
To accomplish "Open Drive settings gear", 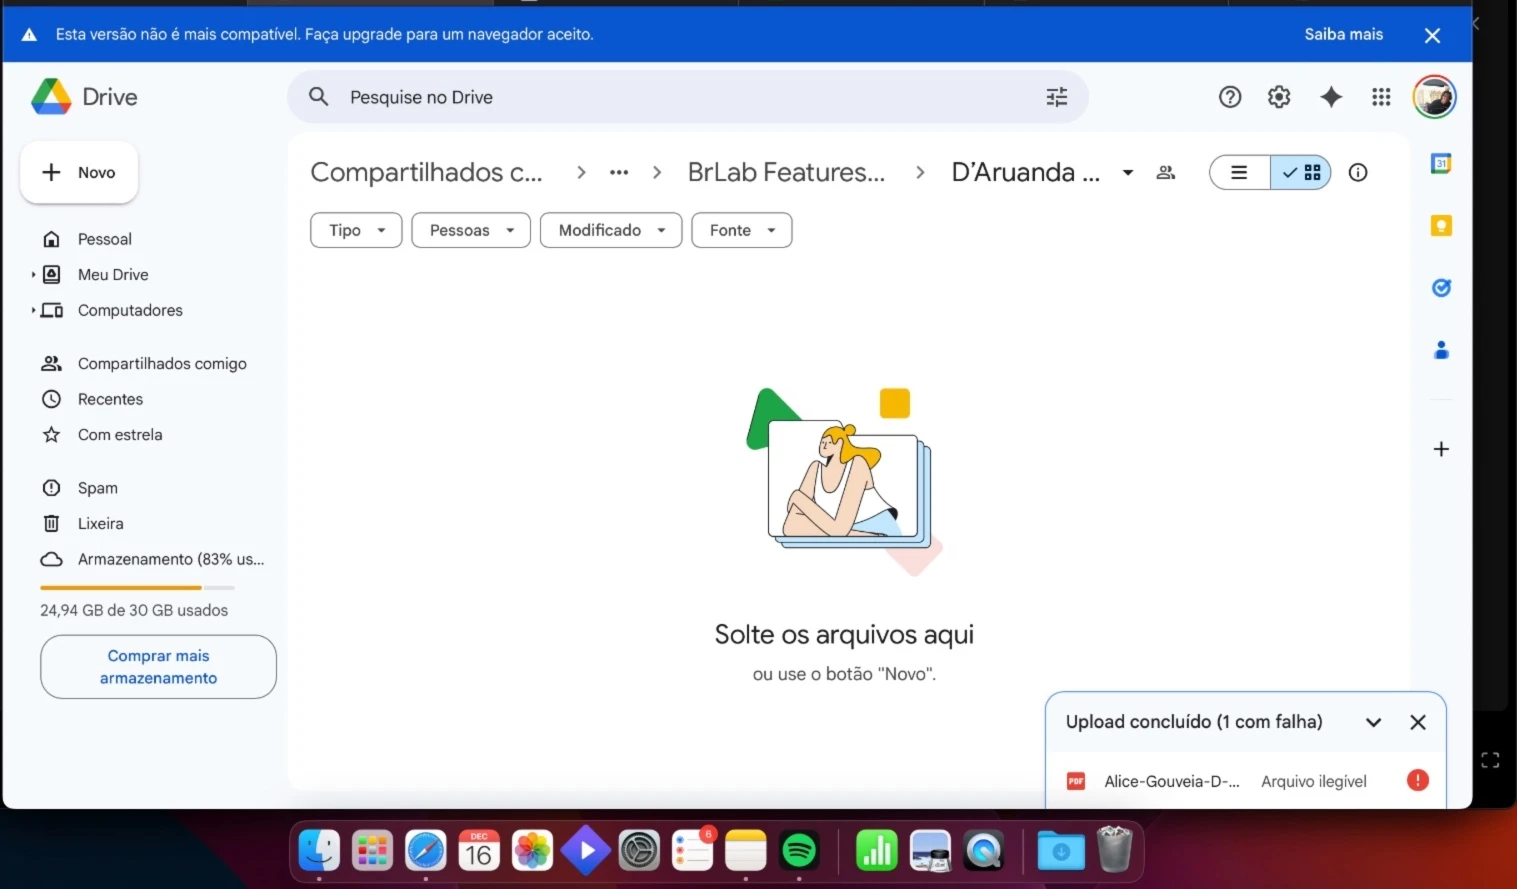I will point(1279,96).
